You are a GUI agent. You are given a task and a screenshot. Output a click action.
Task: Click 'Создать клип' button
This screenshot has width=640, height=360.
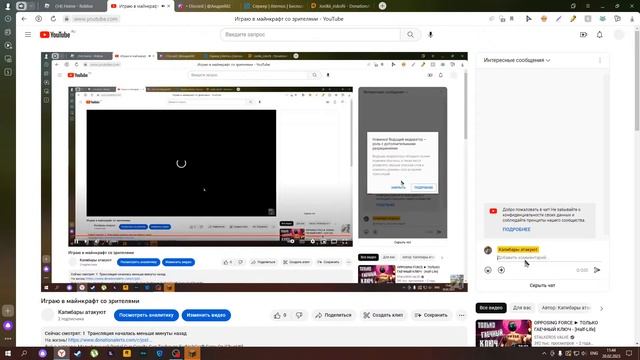click(383, 315)
